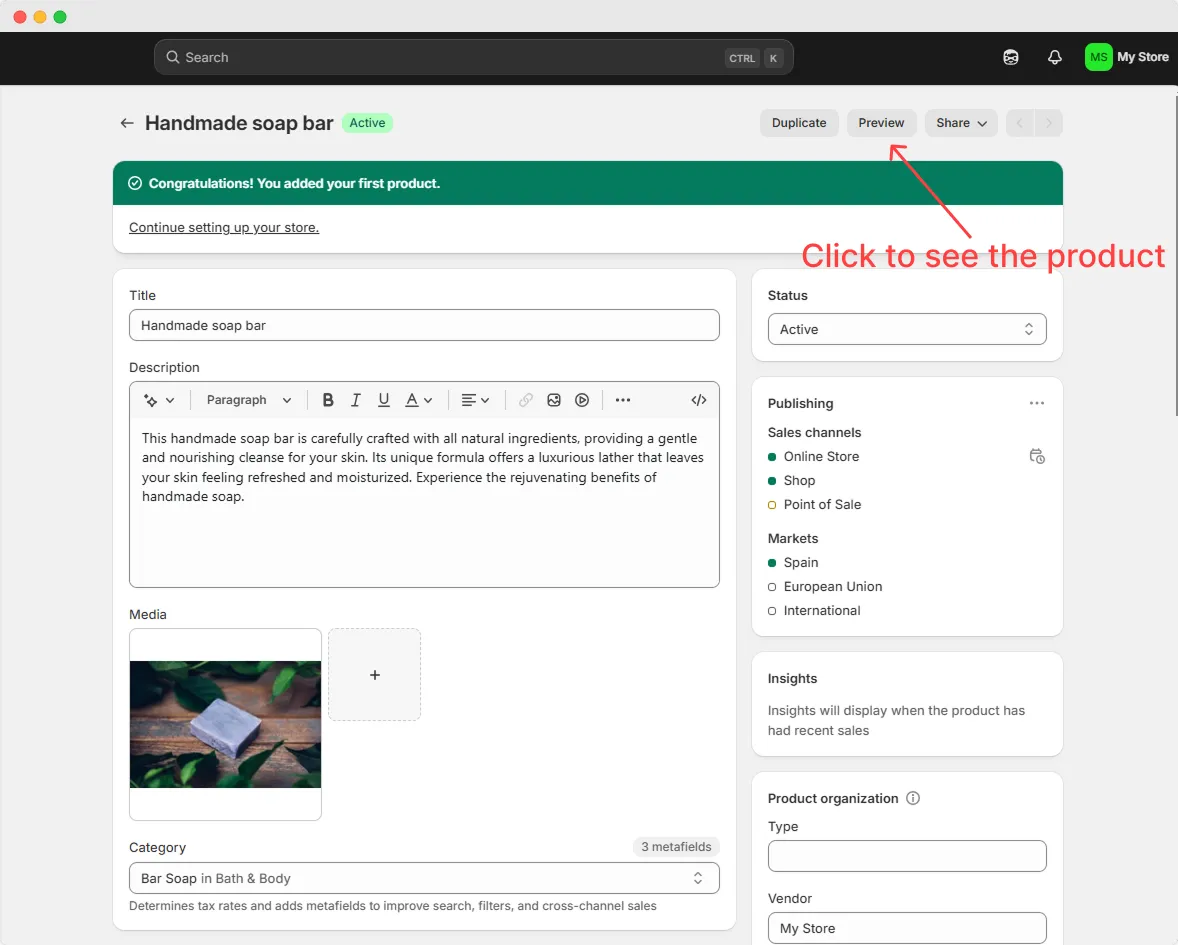Open the Publishing overflow menu

click(x=1036, y=403)
